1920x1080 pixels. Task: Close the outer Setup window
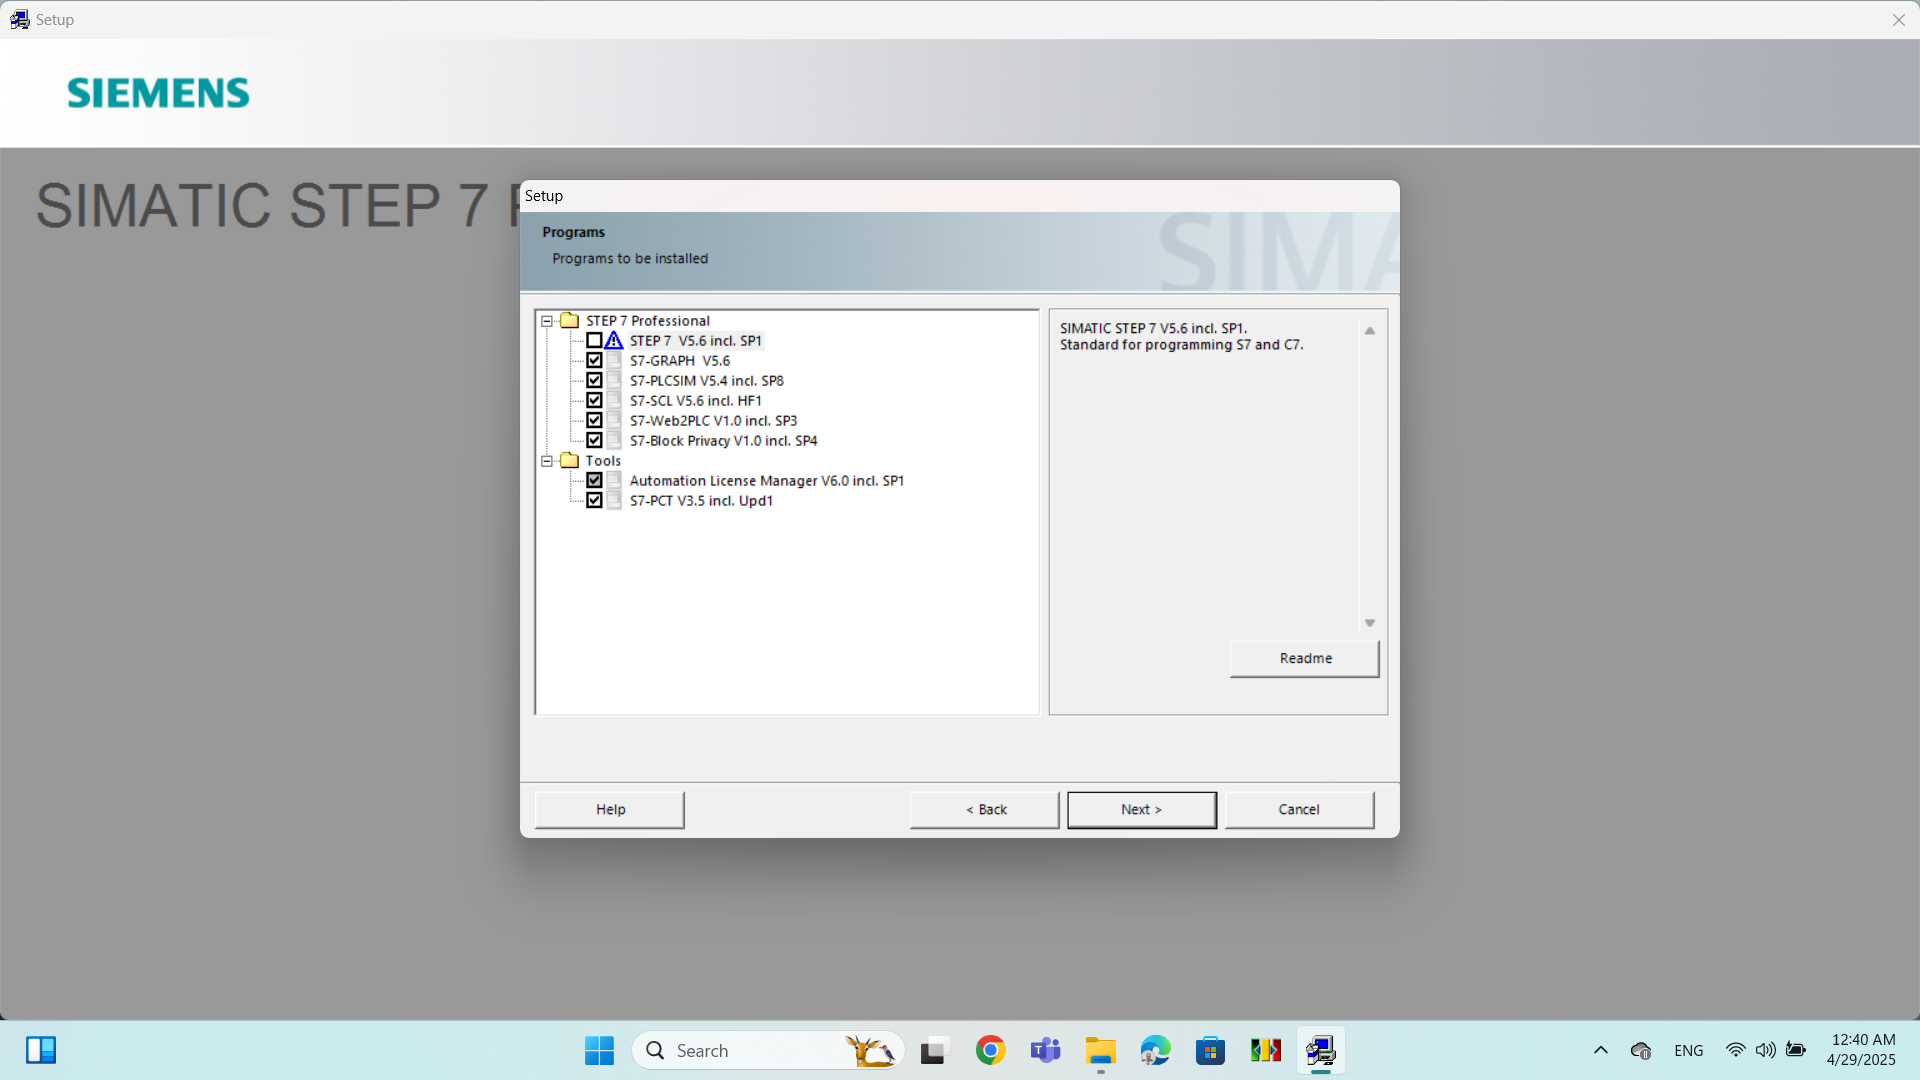[1898, 20]
